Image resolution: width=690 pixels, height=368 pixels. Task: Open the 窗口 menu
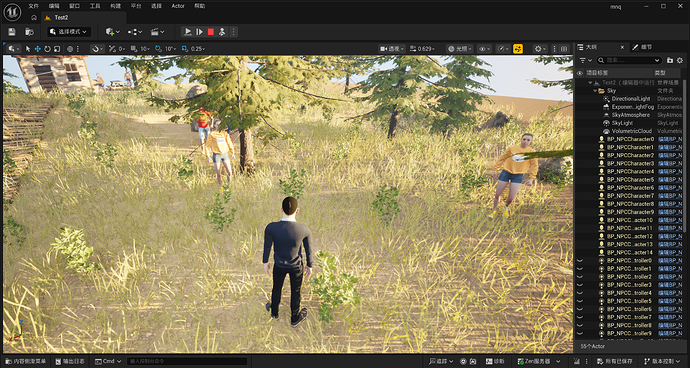[x=75, y=6]
